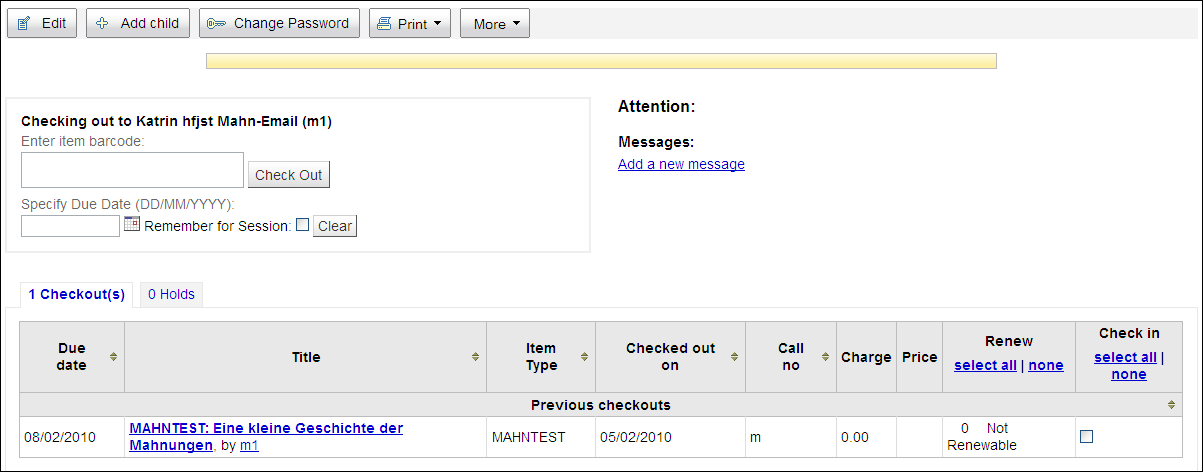Select all items for Renew
This screenshot has width=1203, height=472.
point(985,365)
